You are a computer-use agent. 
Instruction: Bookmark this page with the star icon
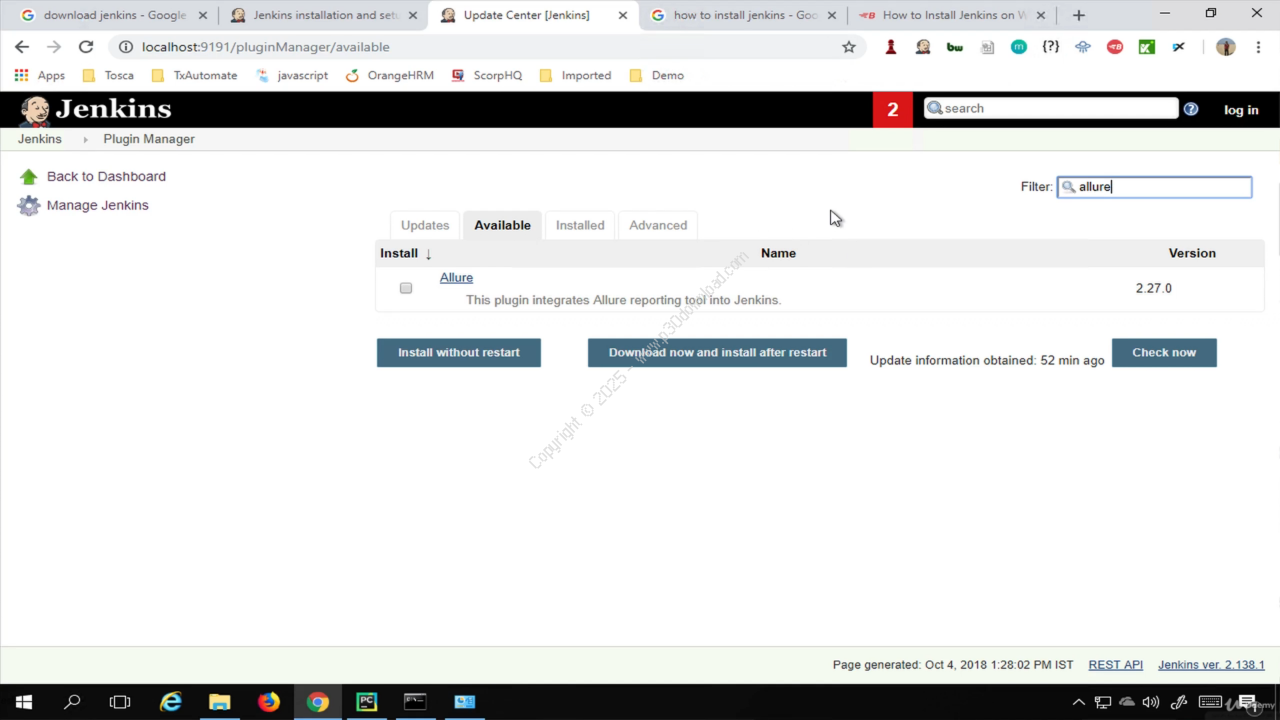pos(849,47)
